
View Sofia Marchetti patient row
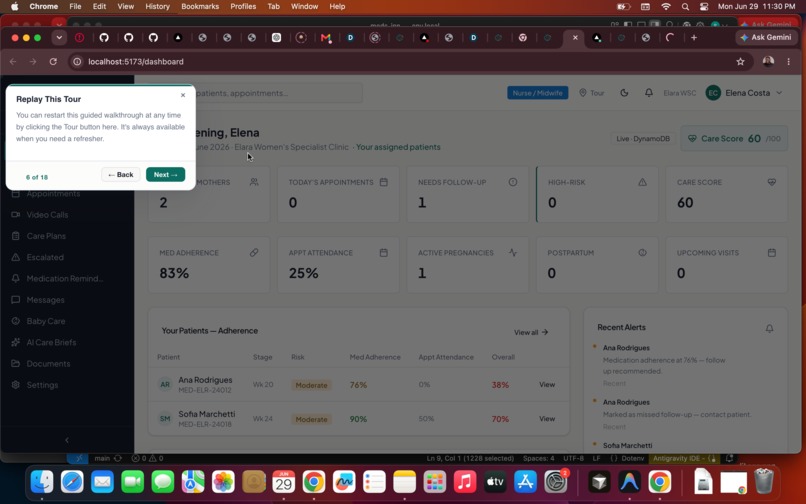(547, 419)
